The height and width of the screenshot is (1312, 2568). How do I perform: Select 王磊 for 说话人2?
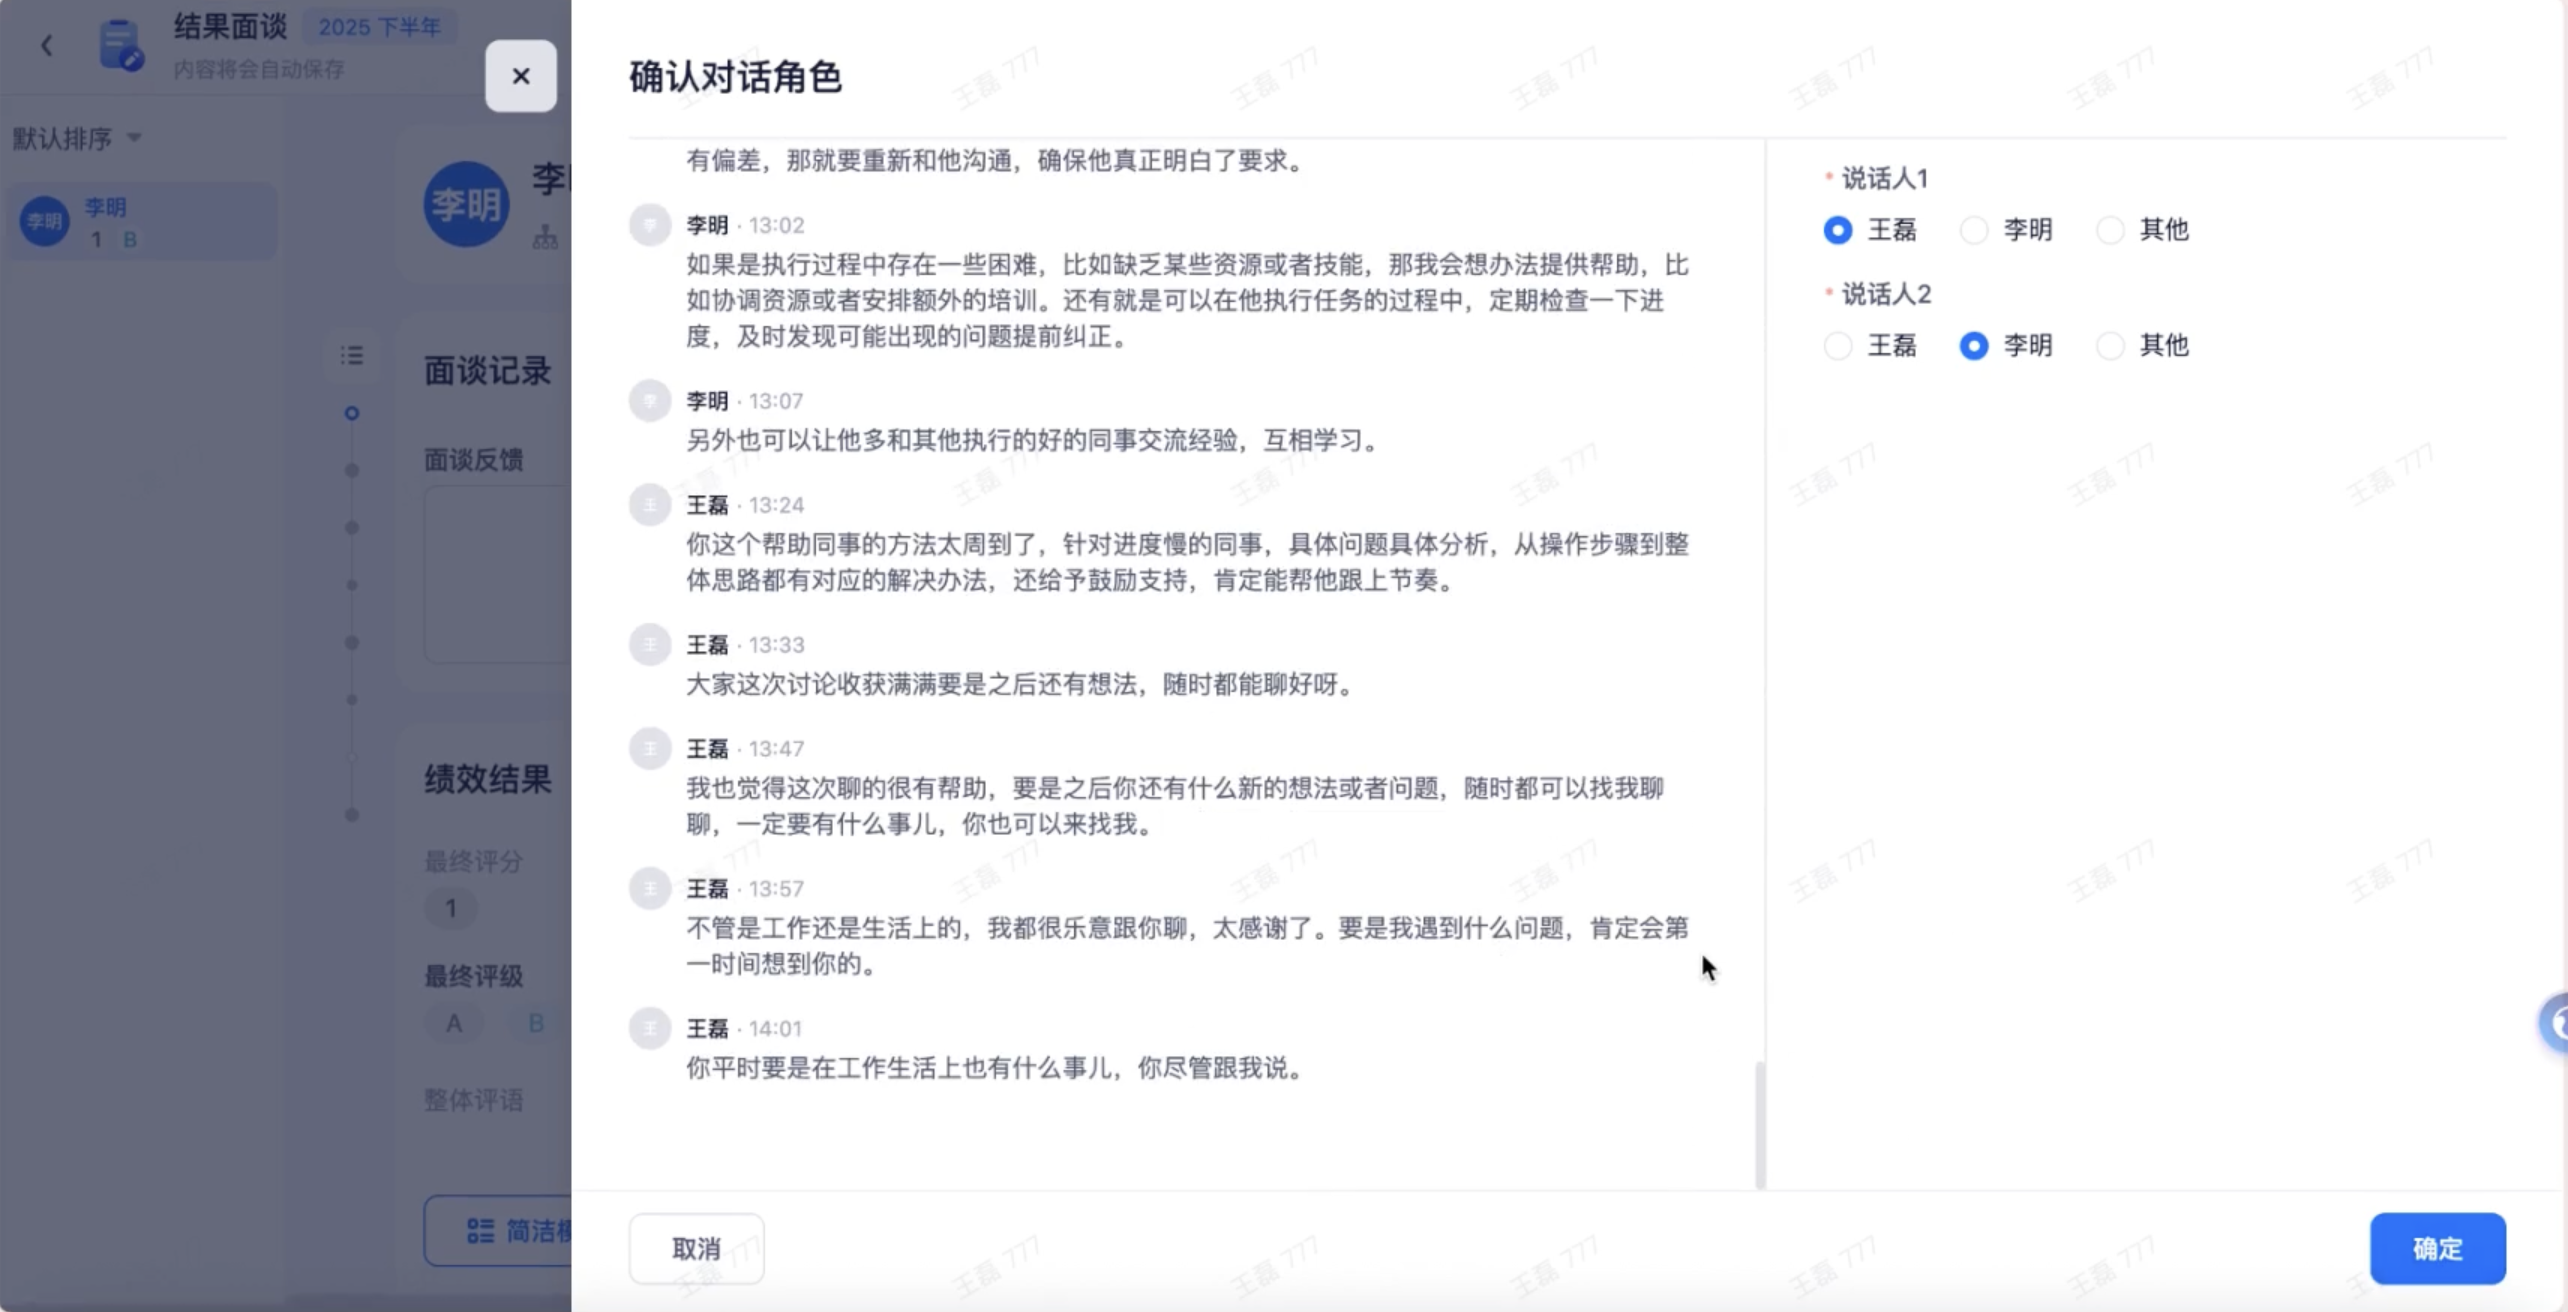pyautogui.click(x=1838, y=346)
